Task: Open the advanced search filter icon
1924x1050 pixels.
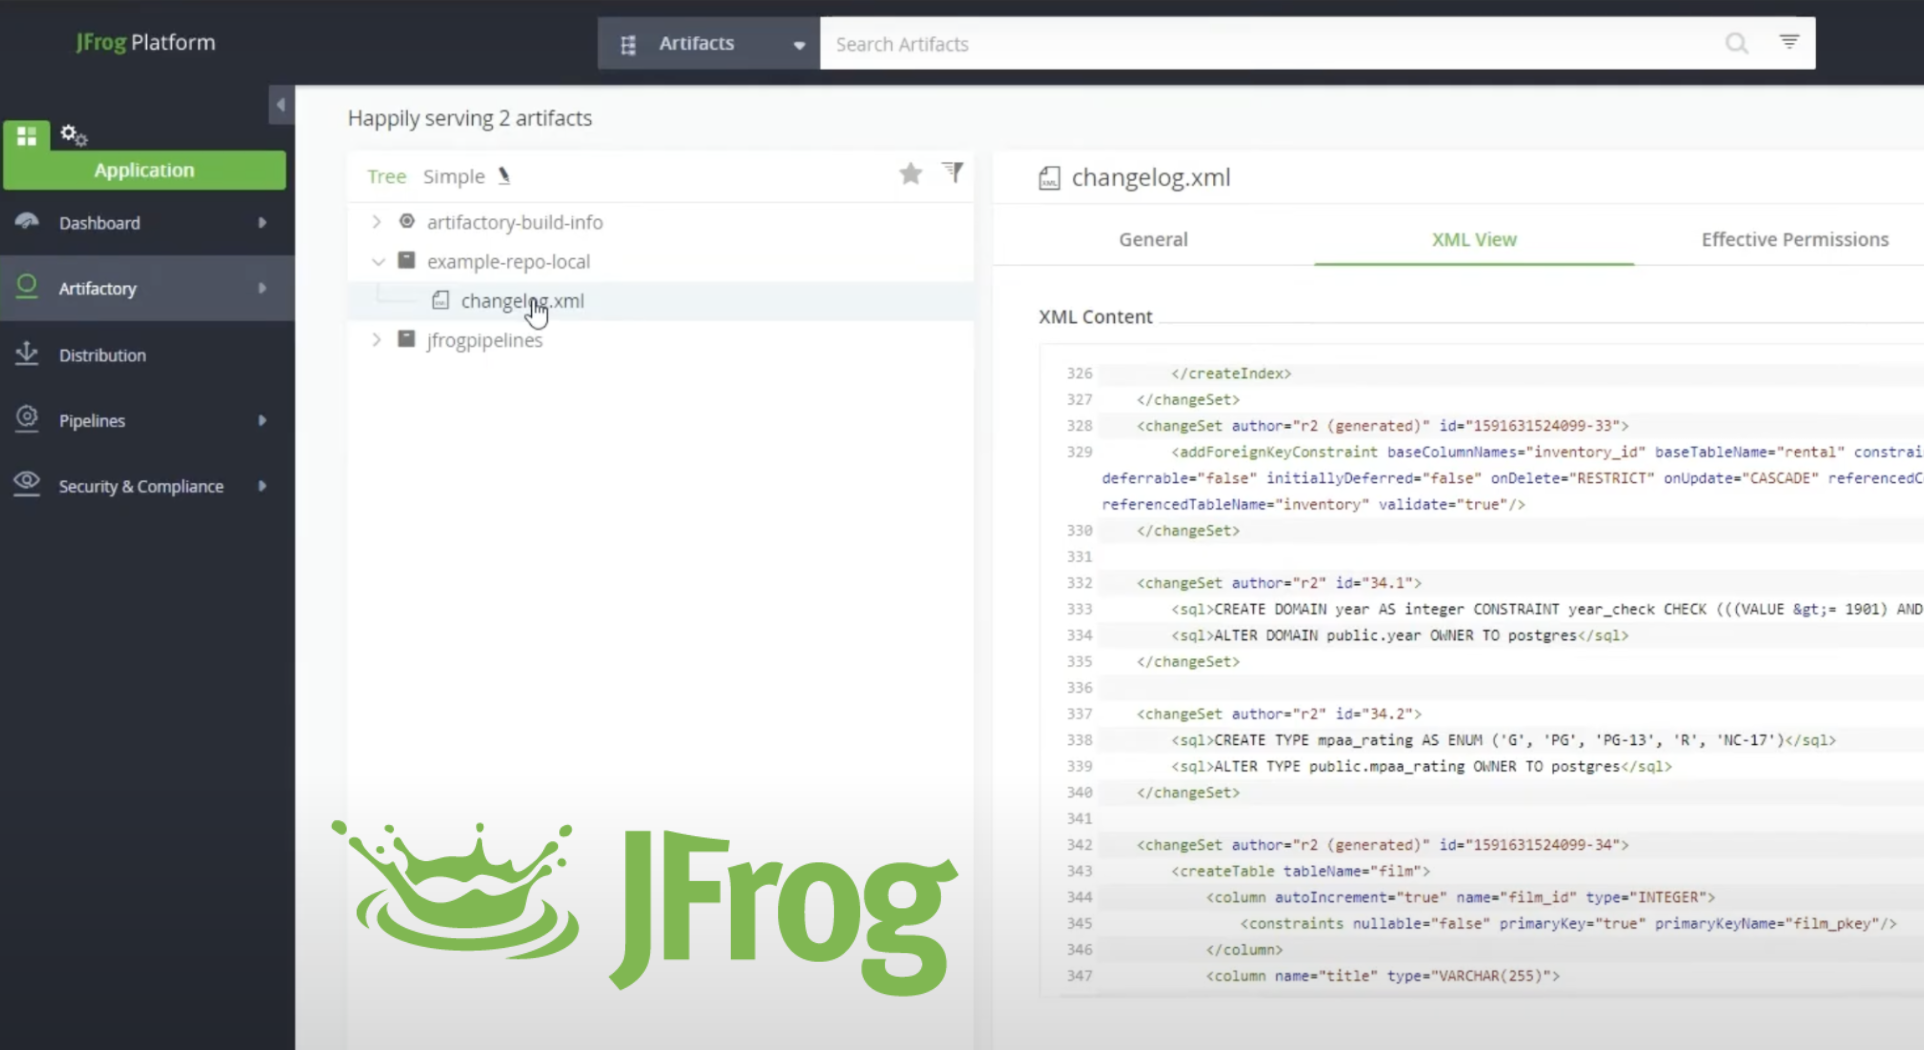Action: pos(1789,41)
